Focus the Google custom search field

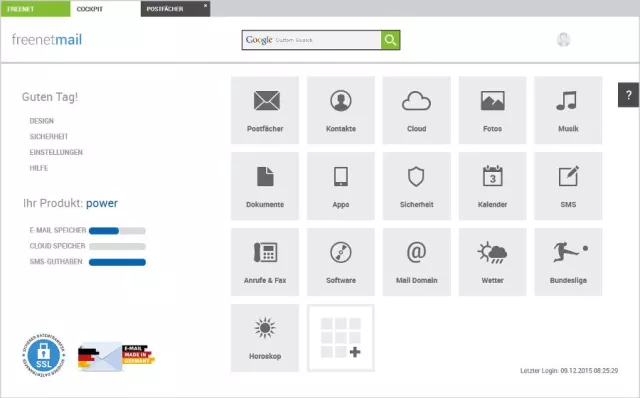click(x=312, y=40)
